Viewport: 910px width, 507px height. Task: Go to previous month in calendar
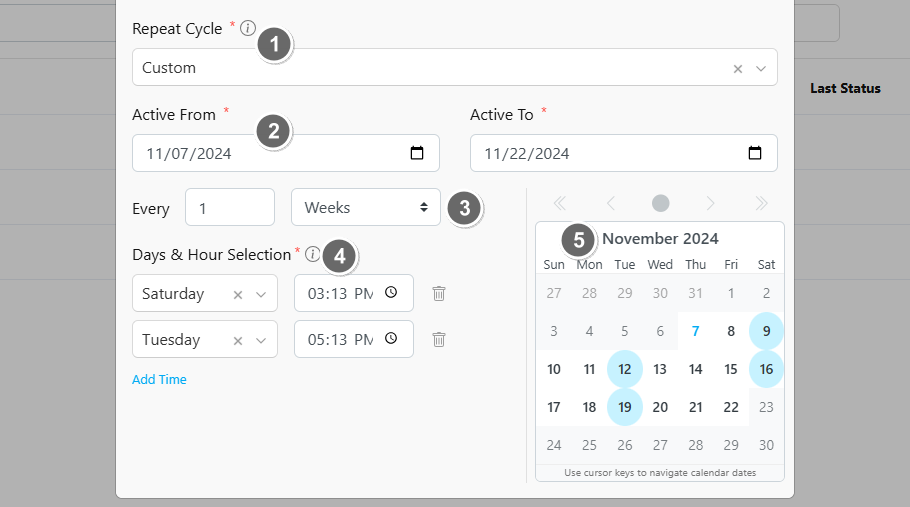610,203
